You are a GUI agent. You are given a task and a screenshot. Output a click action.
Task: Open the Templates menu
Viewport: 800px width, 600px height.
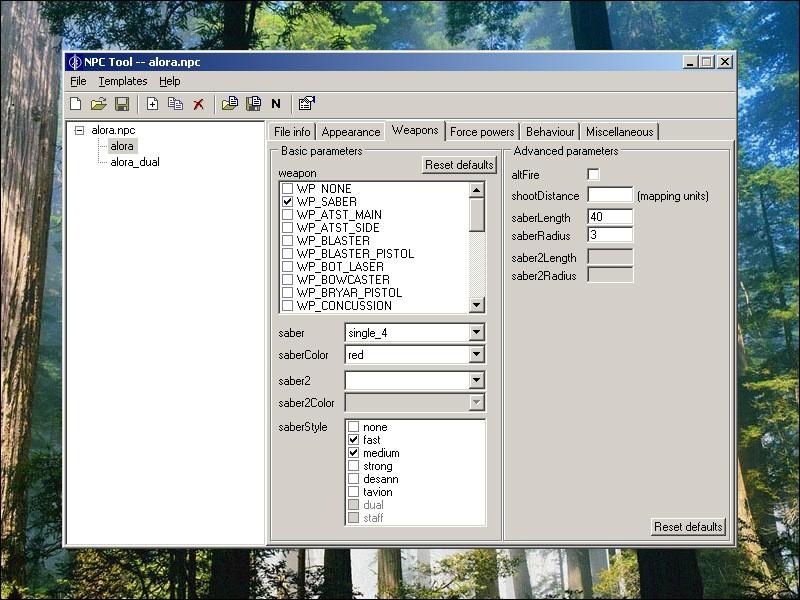pos(122,81)
